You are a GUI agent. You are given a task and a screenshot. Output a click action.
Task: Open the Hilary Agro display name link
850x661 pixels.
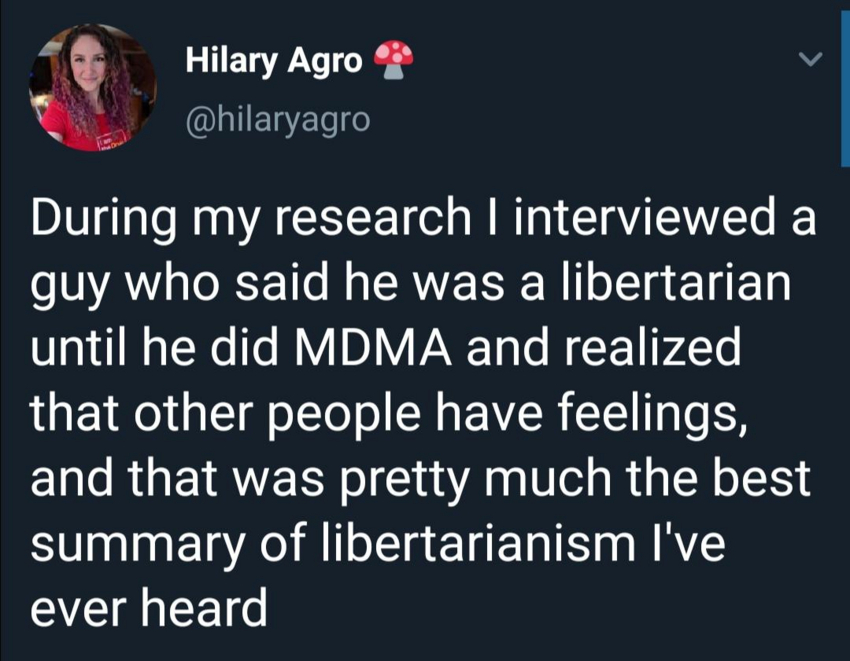(x=273, y=62)
